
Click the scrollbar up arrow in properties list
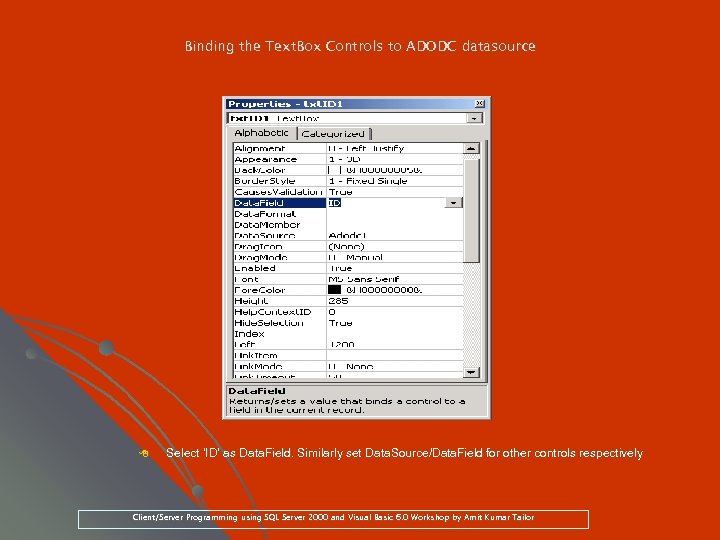[471, 148]
